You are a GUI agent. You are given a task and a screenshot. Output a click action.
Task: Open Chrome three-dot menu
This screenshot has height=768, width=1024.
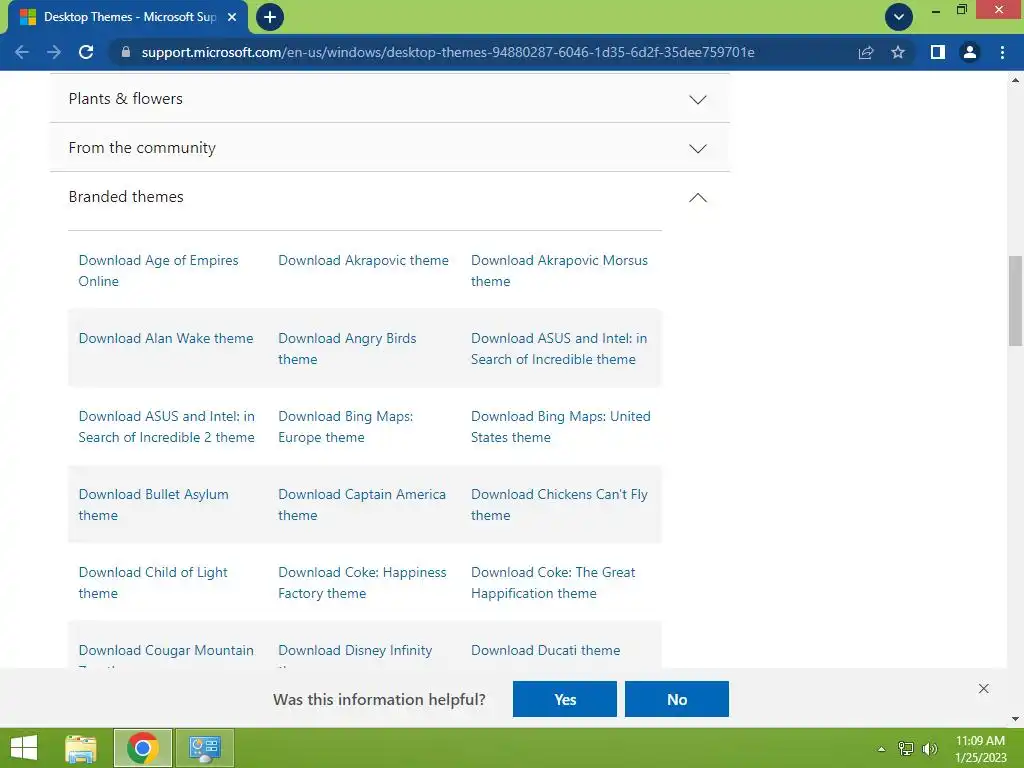coord(1002,52)
